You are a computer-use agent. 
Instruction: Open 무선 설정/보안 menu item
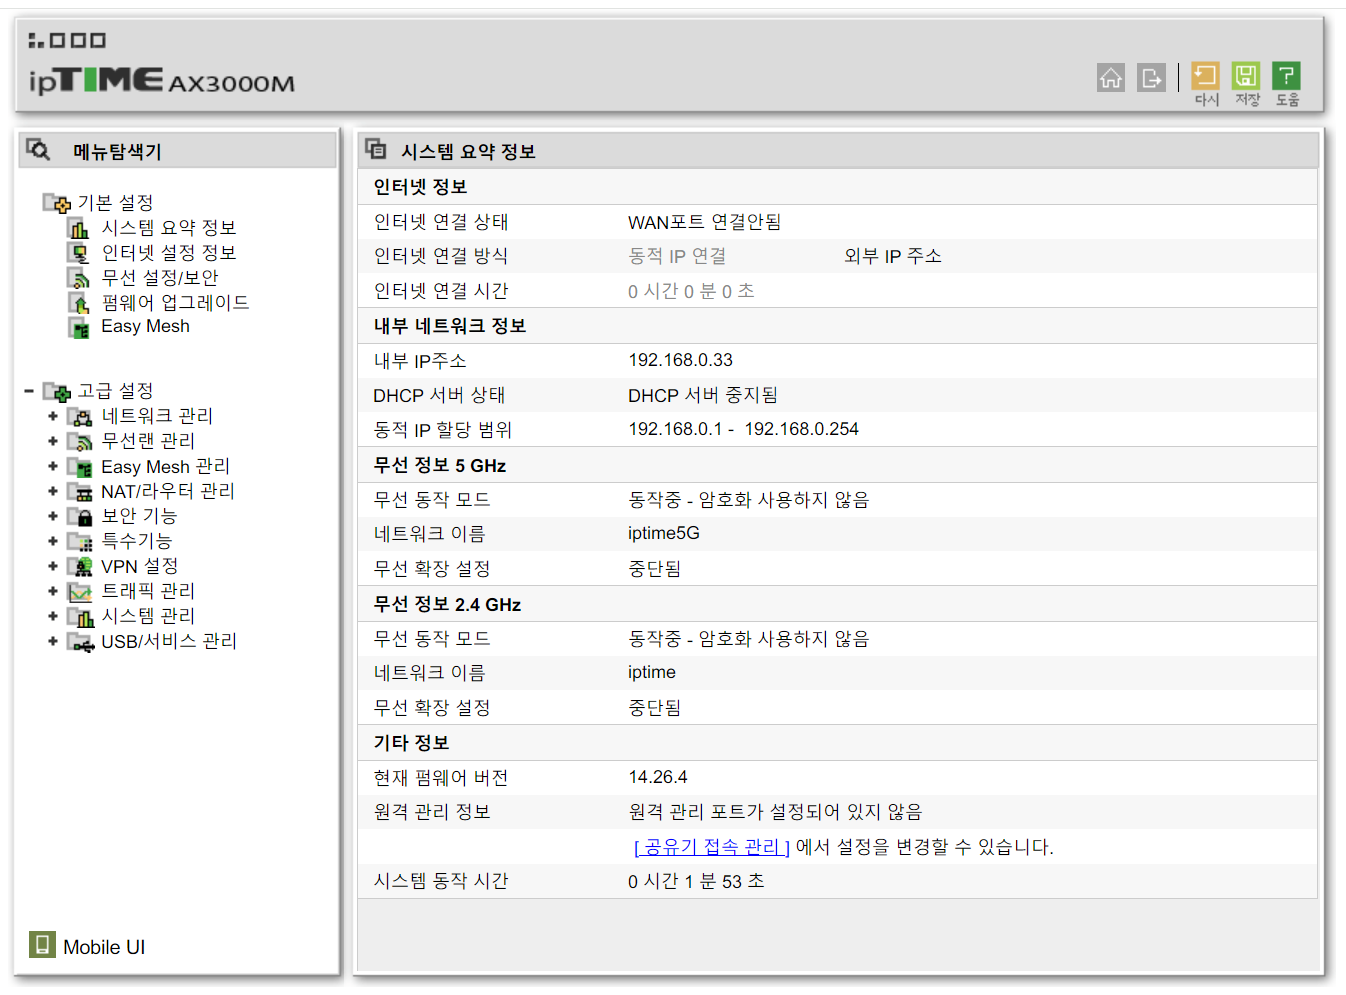tap(159, 278)
